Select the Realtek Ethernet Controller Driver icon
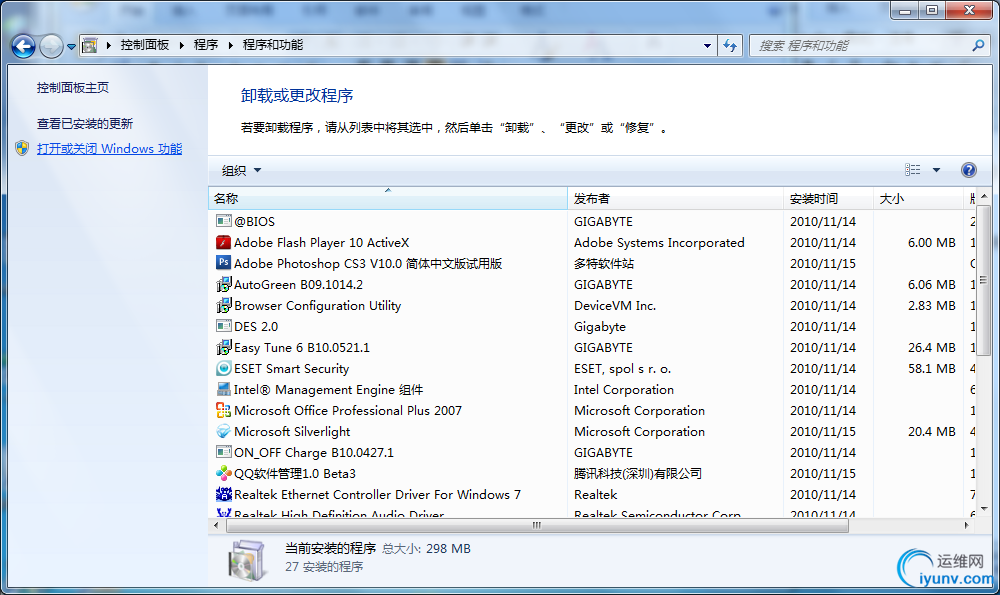Screen dimensions: 1000x595 click(x=224, y=494)
